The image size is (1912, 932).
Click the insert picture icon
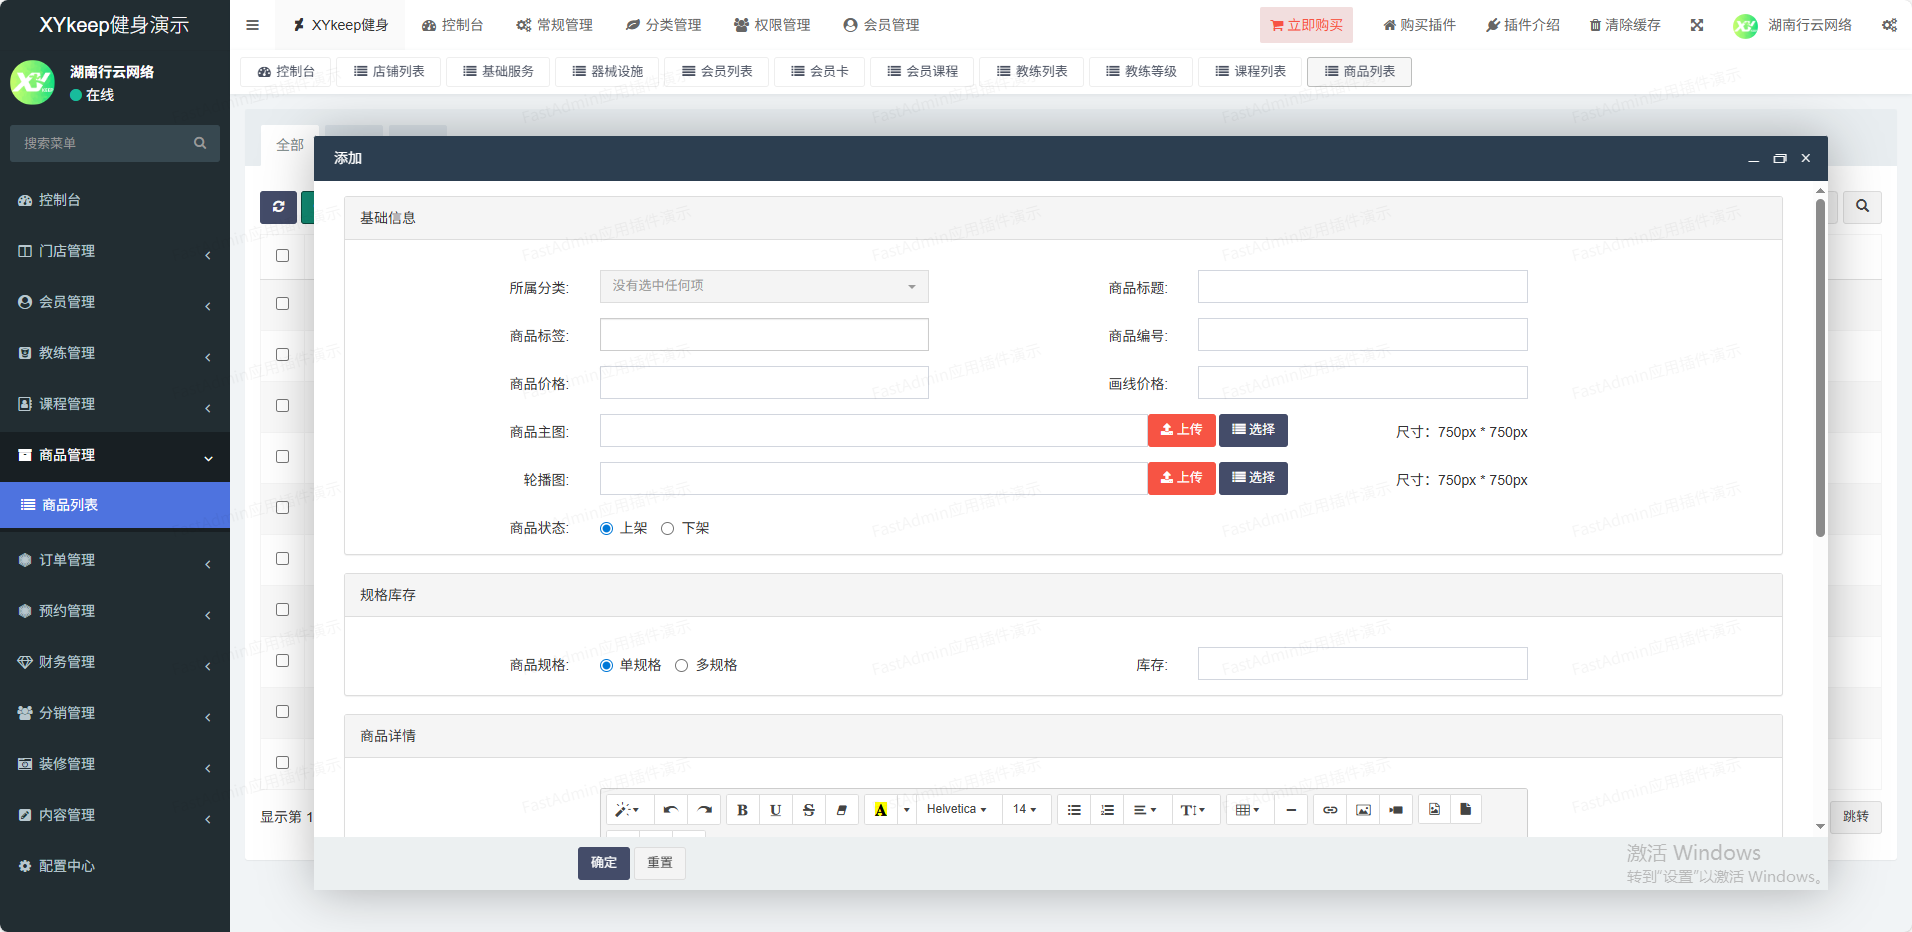[x=1363, y=810]
